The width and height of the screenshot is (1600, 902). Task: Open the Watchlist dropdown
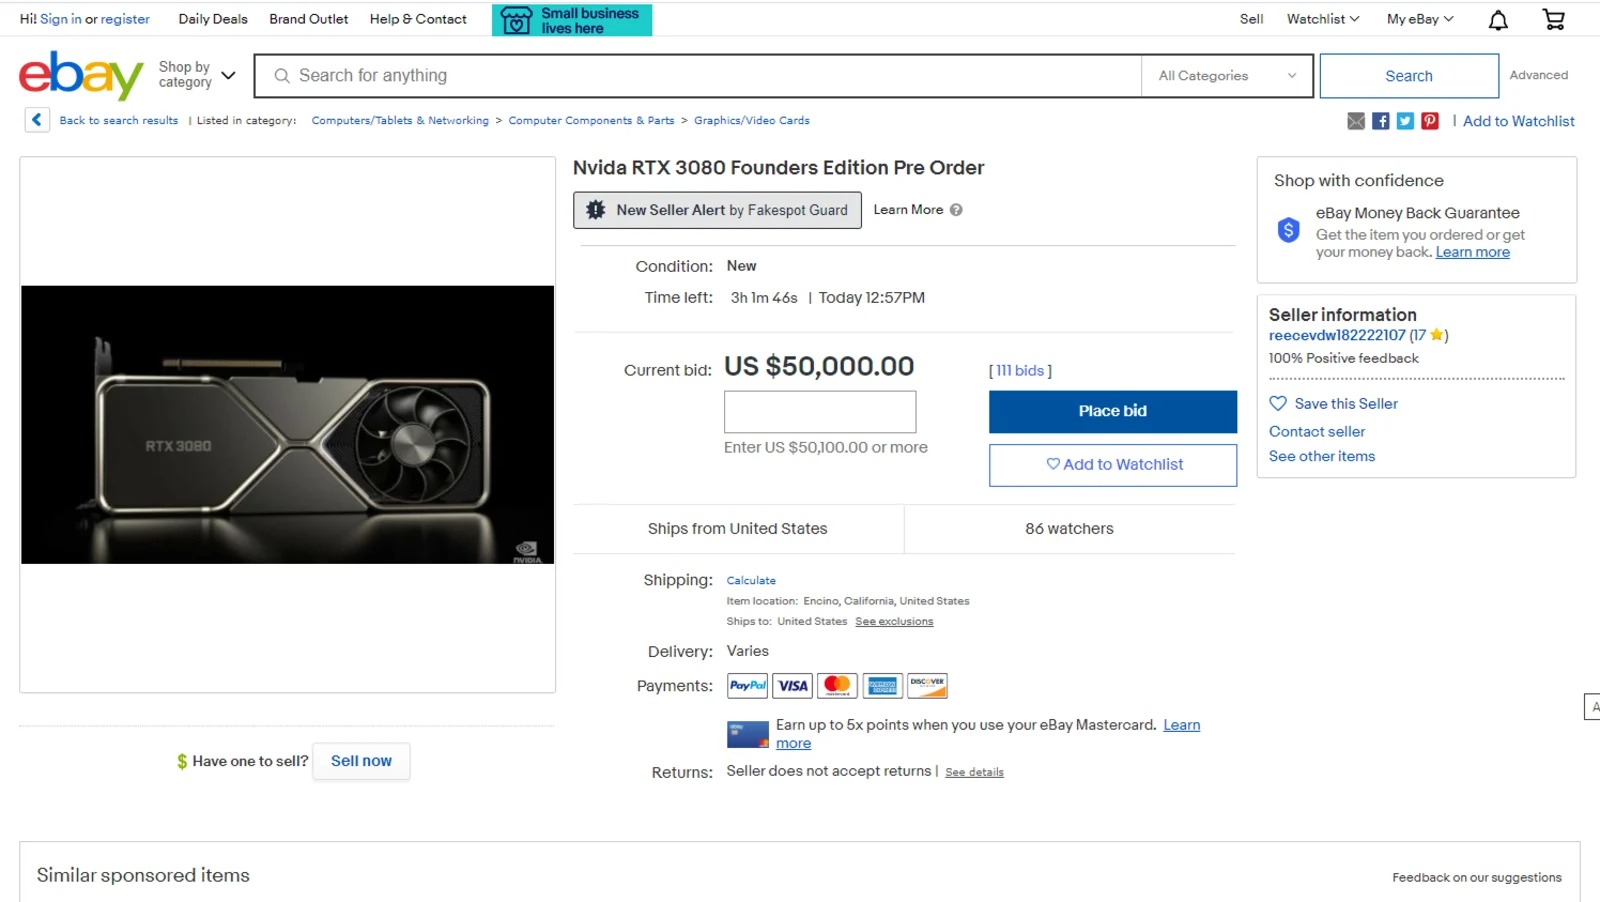click(x=1322, y=19)
